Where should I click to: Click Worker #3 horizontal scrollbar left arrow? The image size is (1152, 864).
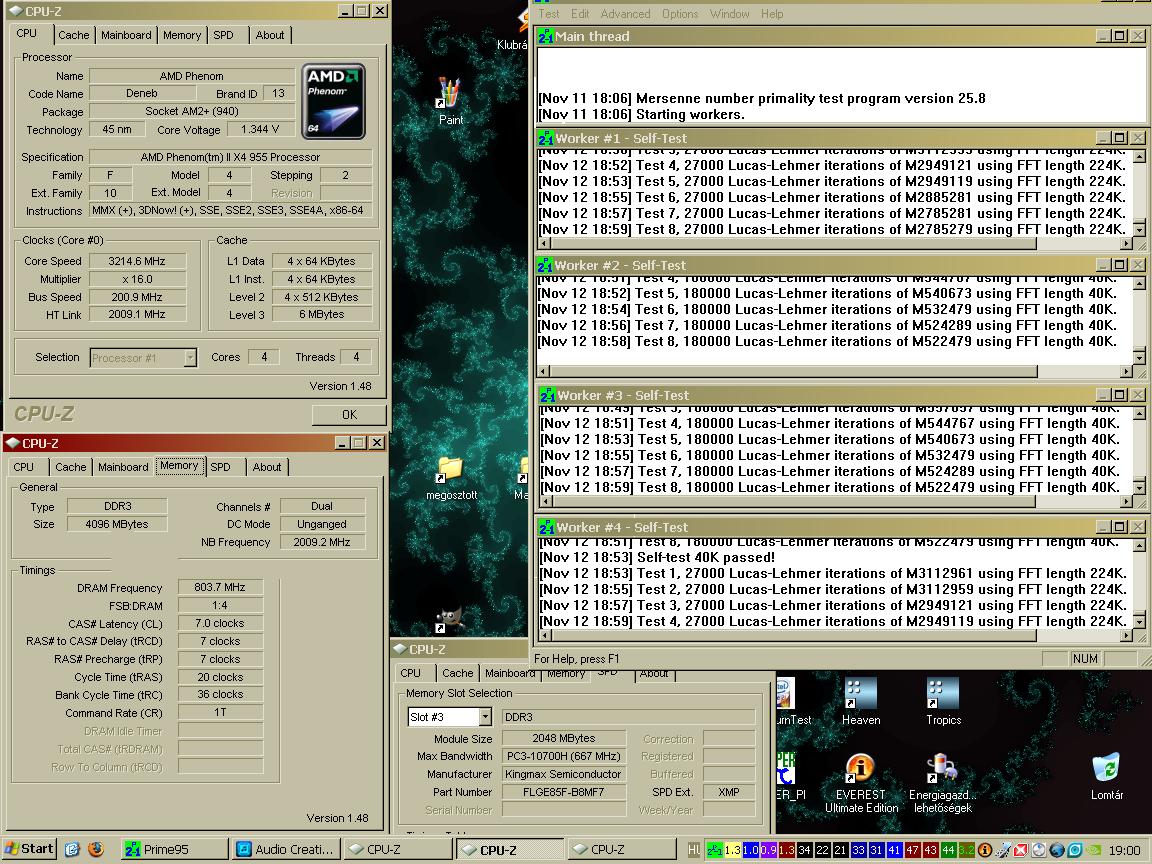click(544, 502)
